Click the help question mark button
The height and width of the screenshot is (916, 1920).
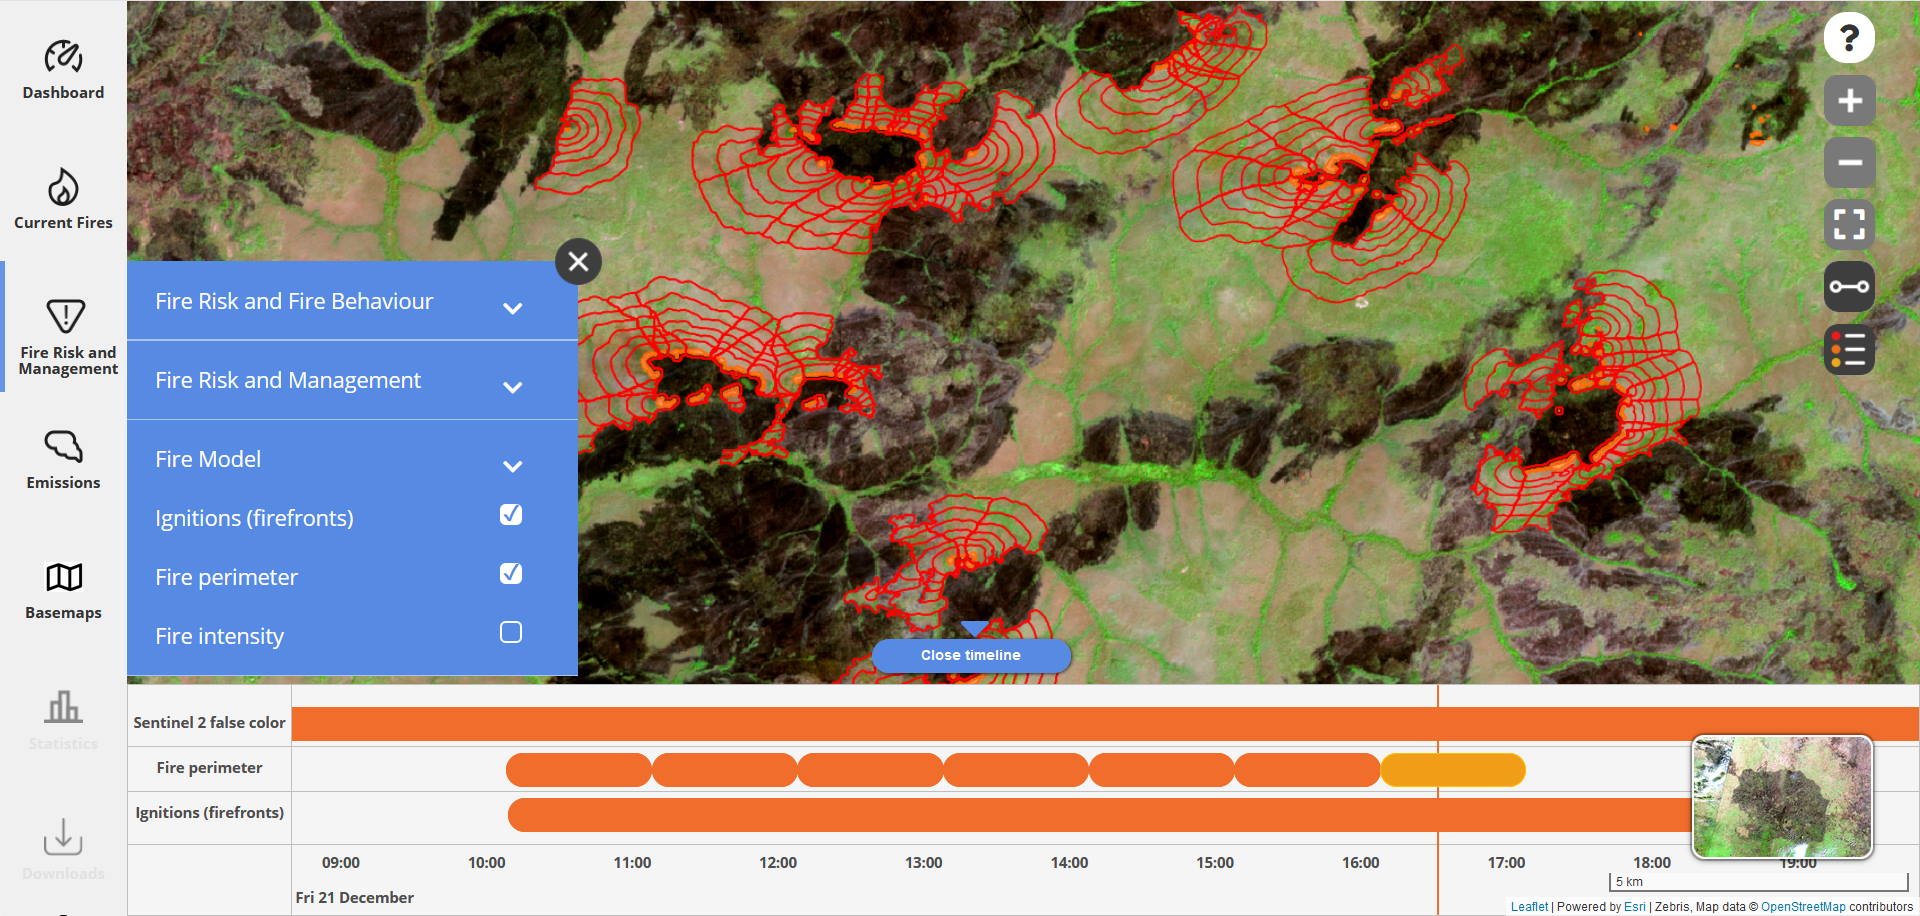[x=1848, y=38]
